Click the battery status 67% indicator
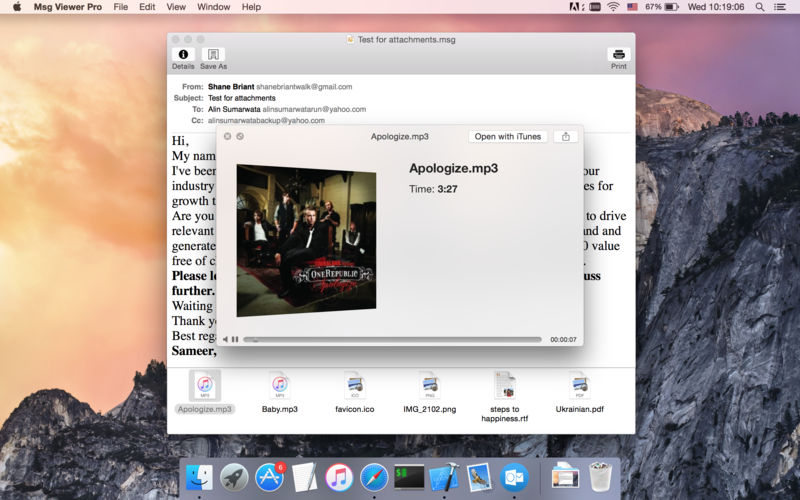The image size is (800, 500). [x=662, y=7]
